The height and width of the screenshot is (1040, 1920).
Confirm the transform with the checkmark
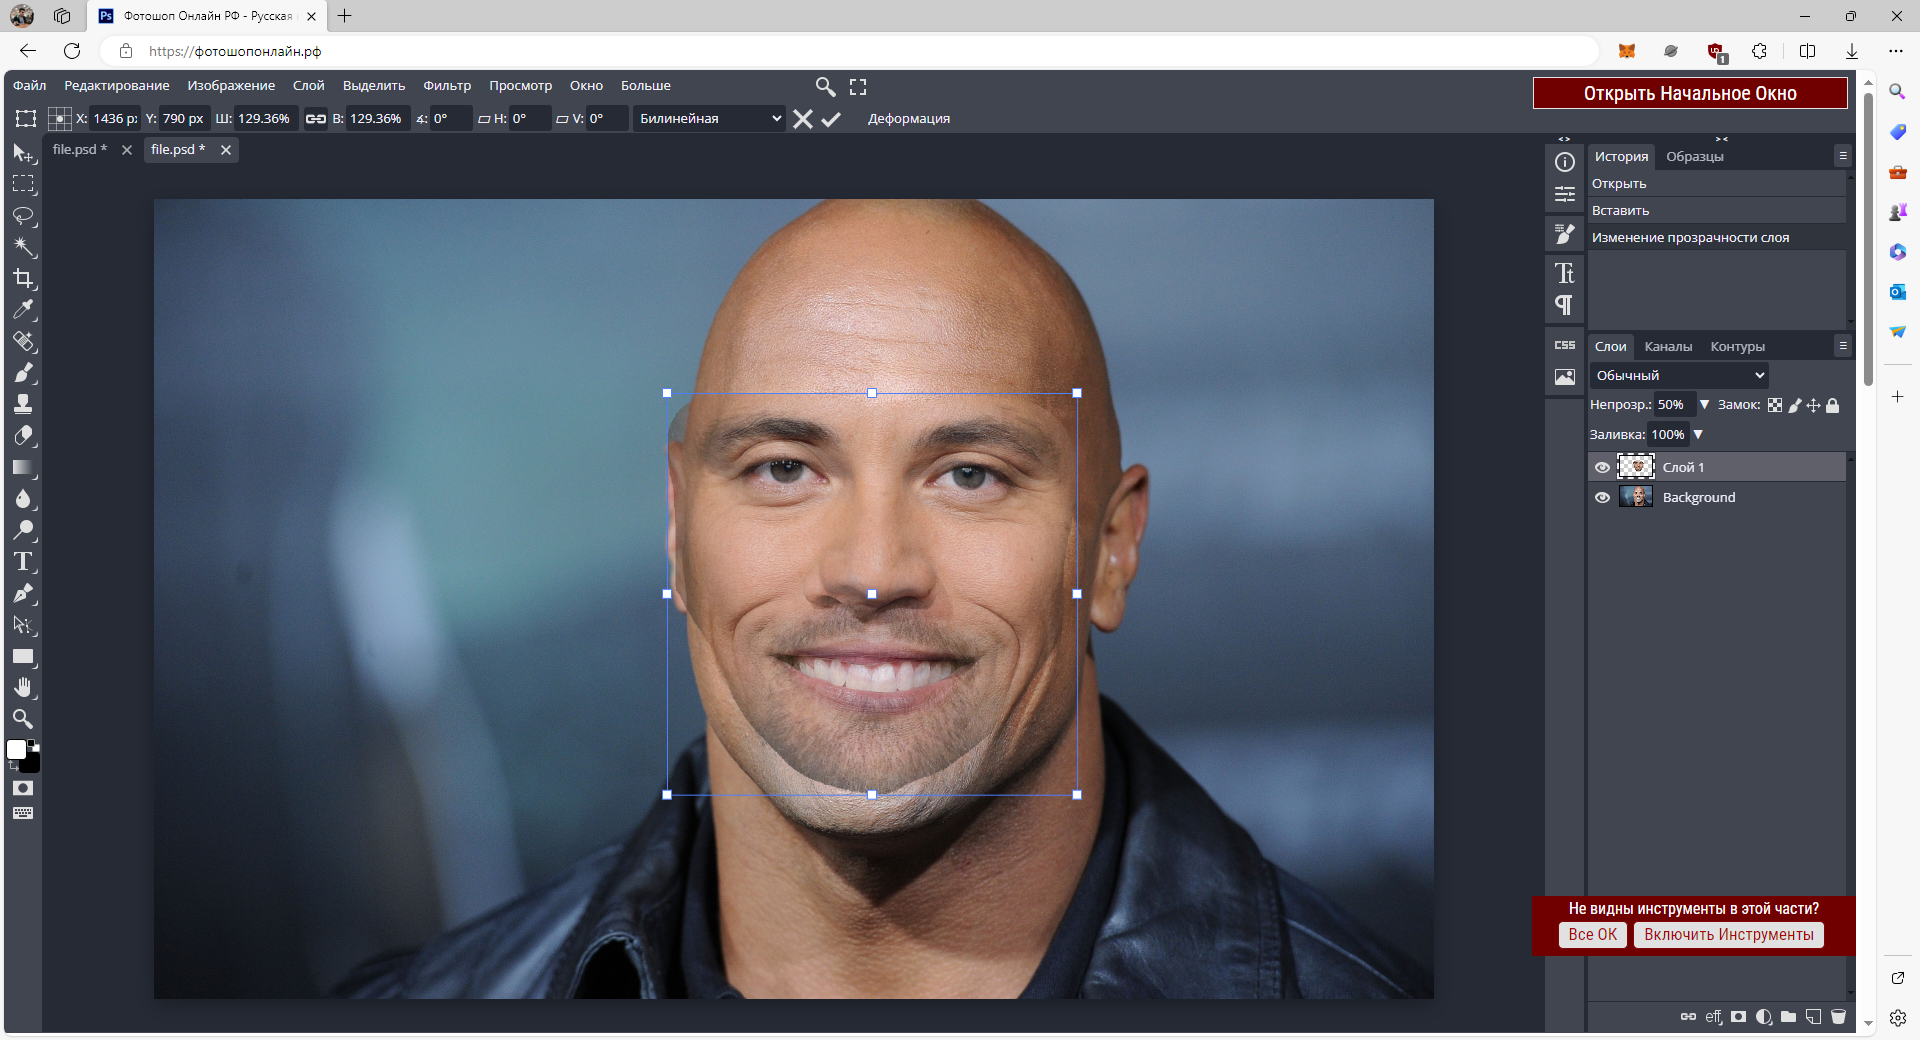(x=831, y=119)
